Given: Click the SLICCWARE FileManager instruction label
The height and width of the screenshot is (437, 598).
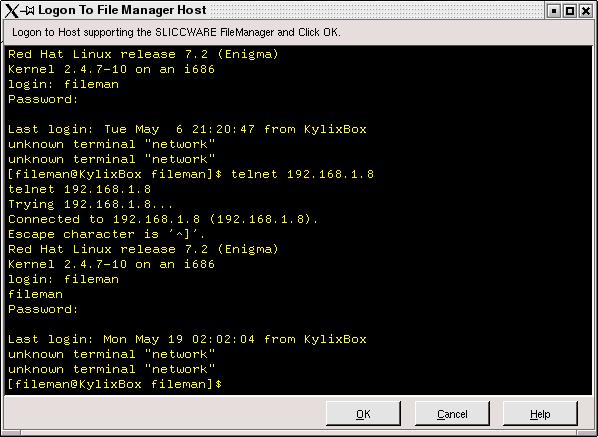Looking at the screenshot, I should click(176, 32).
